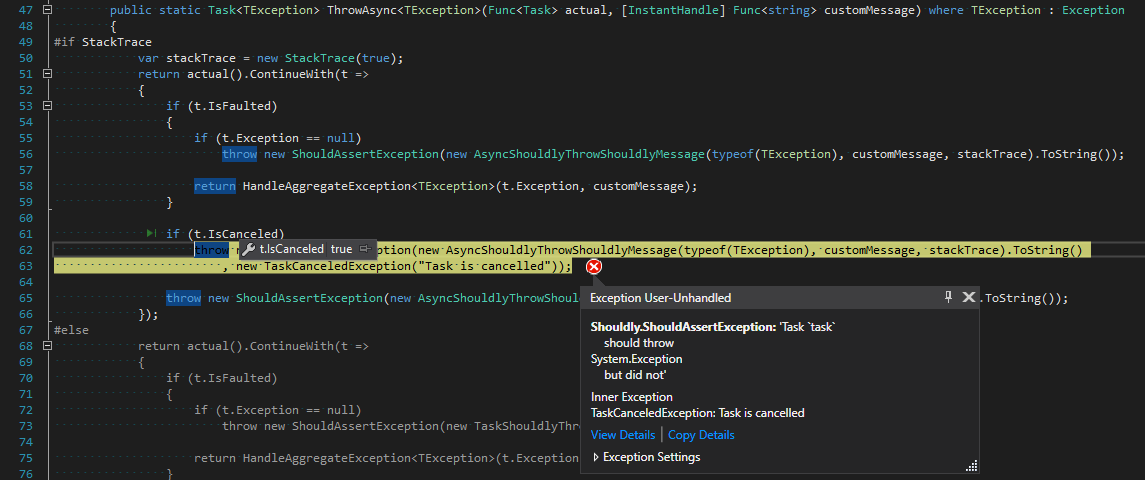Collapse the ContinueWith lambda on line 51
Image resolution: width=1145 pixels, height=480 pixels.
click(x=47, y=74)
